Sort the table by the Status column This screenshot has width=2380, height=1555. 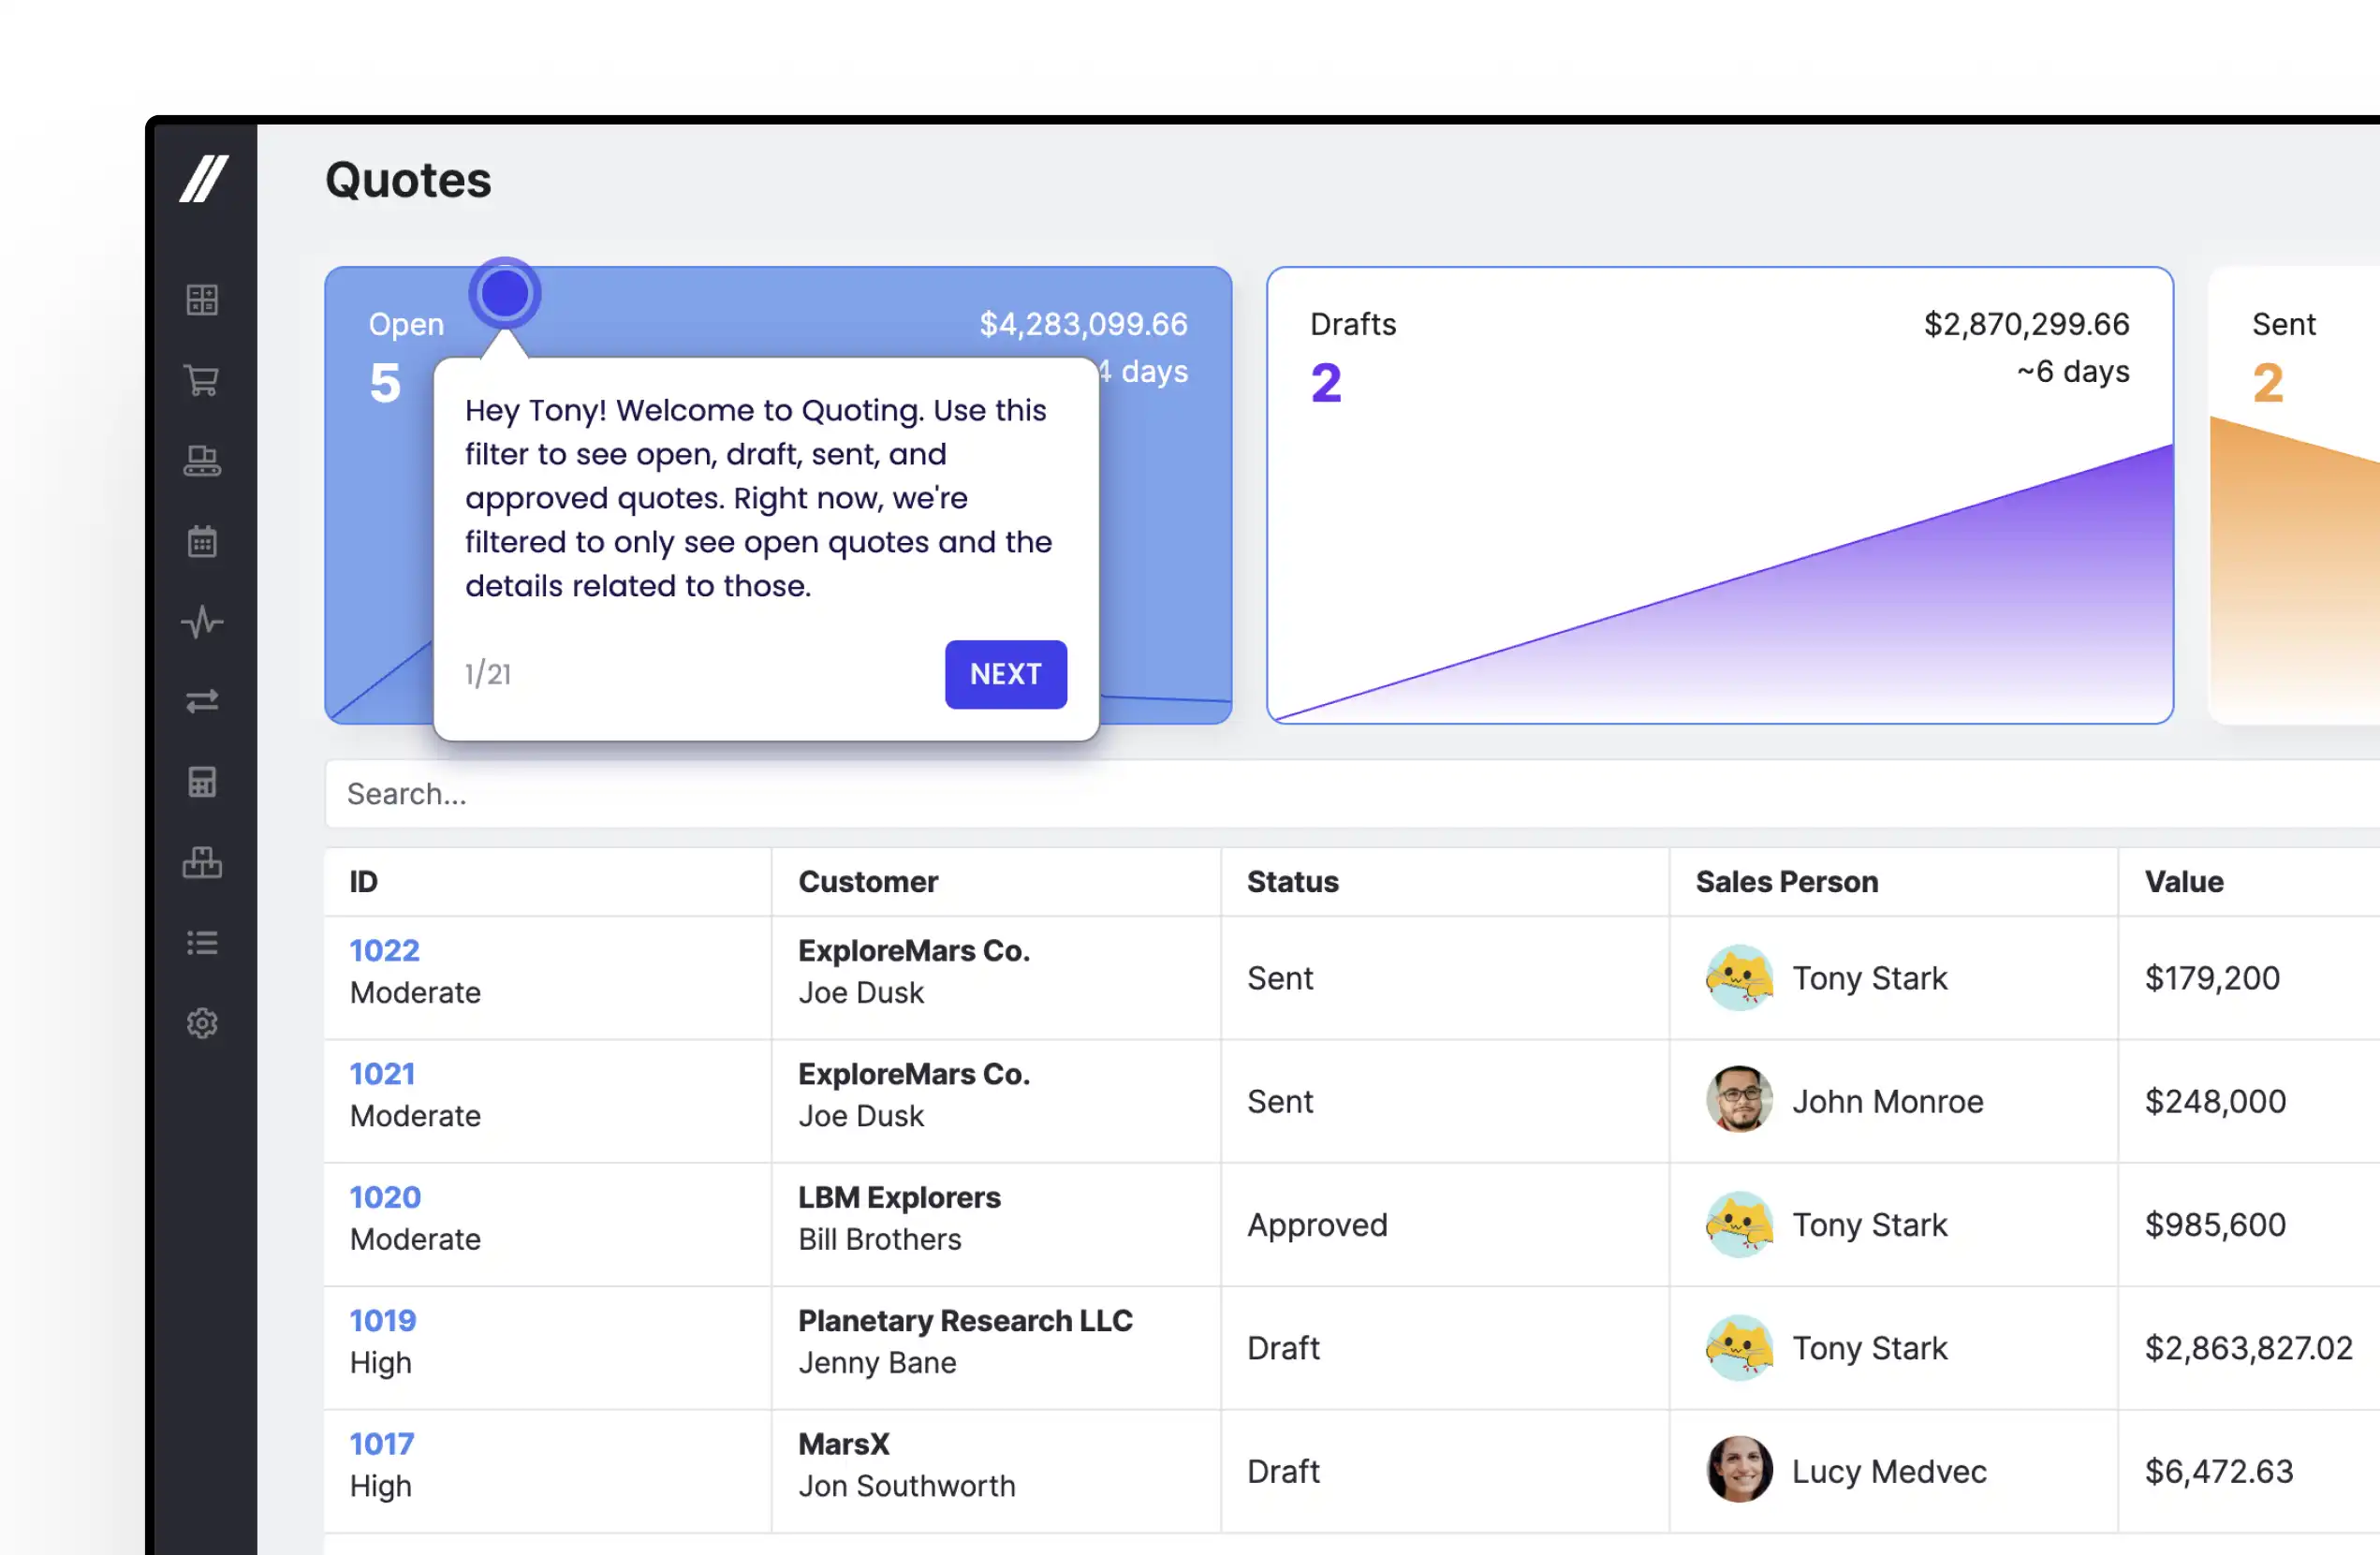(x=1292, y=881)
